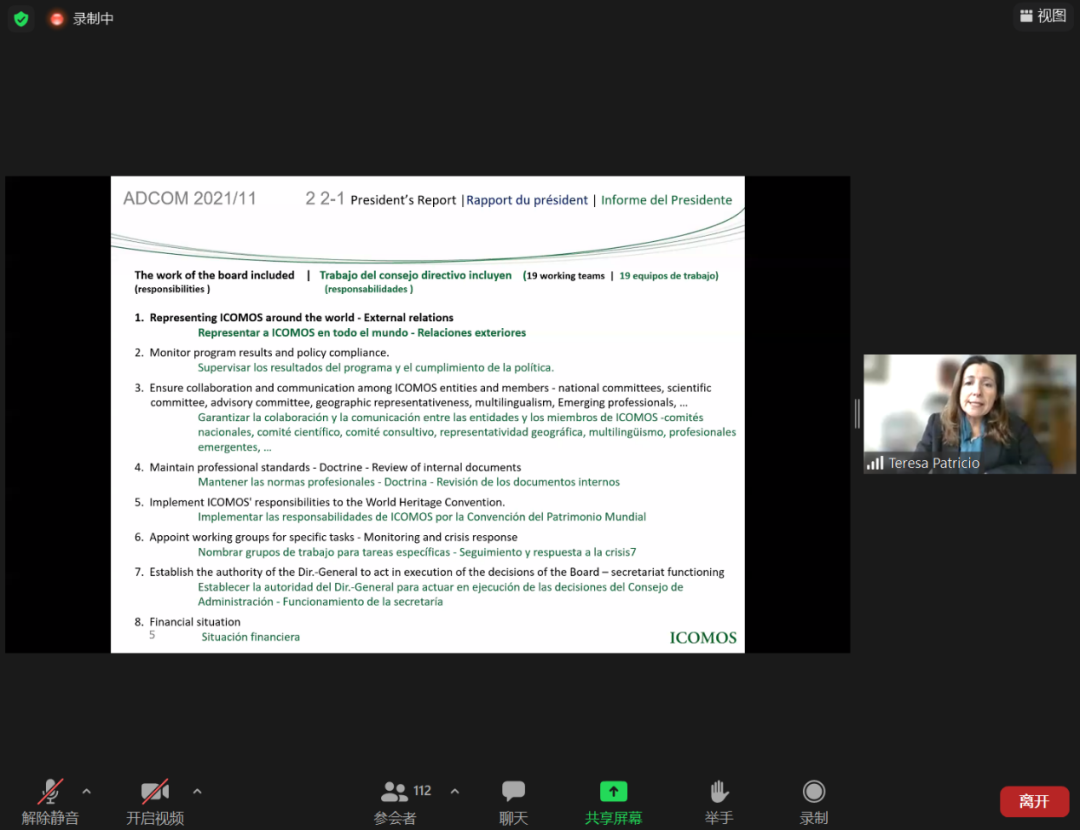Viewport: 1080px width, 830px height.
Task: Click the 录制中 recording status label
Action: click(93, 19)
